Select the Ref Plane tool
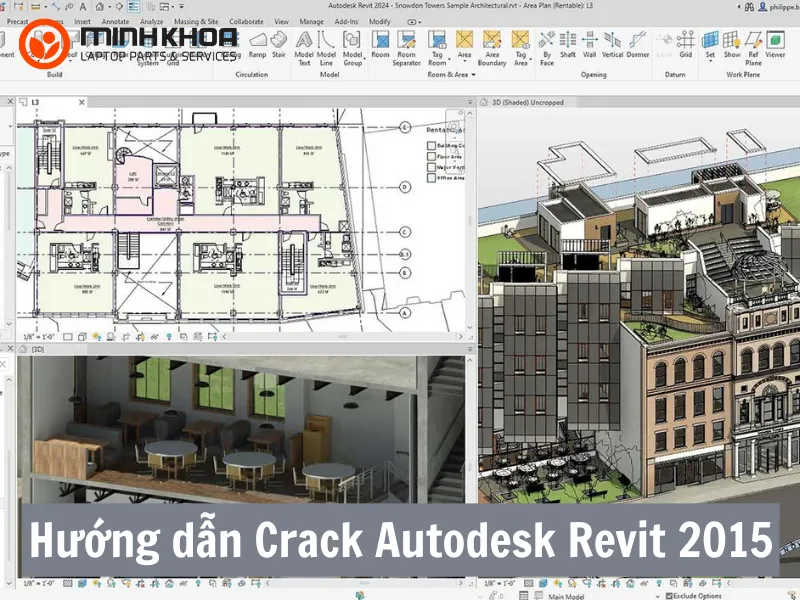This screenshot has width=800, height=600. pos(753,48)
